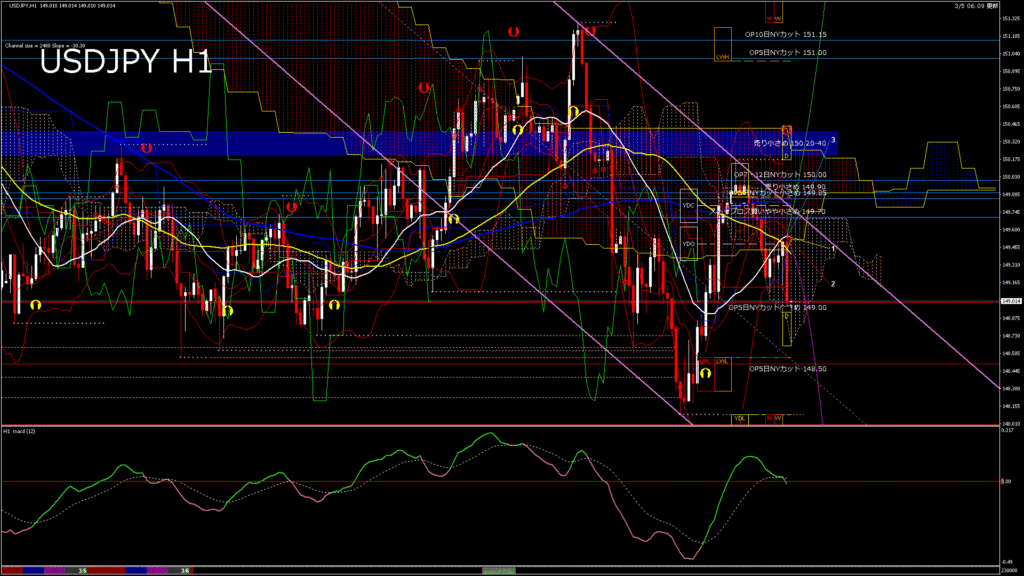Viewport: 1024px width, 576px height.
Task: Select the 12日NYカット 150.00 label
Action: (791, 174)
